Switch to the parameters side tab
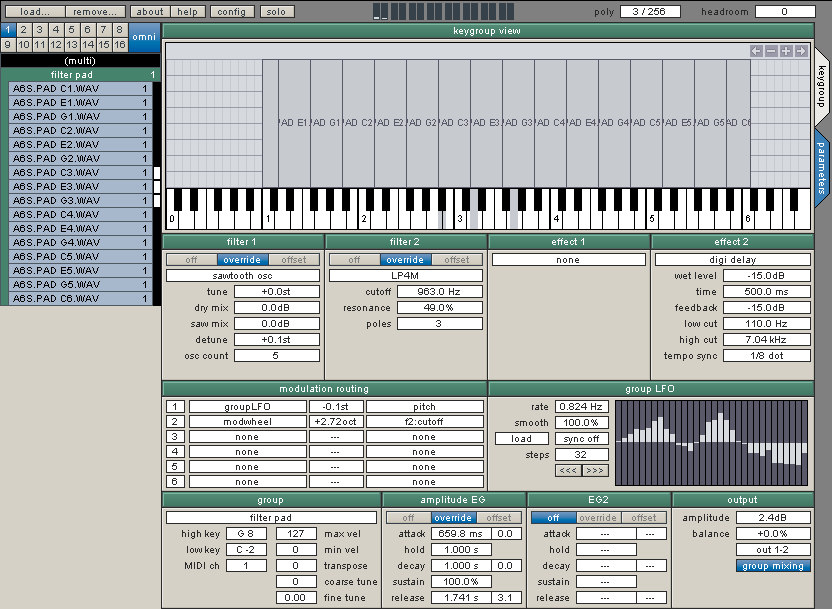 [x=821, y=167]
